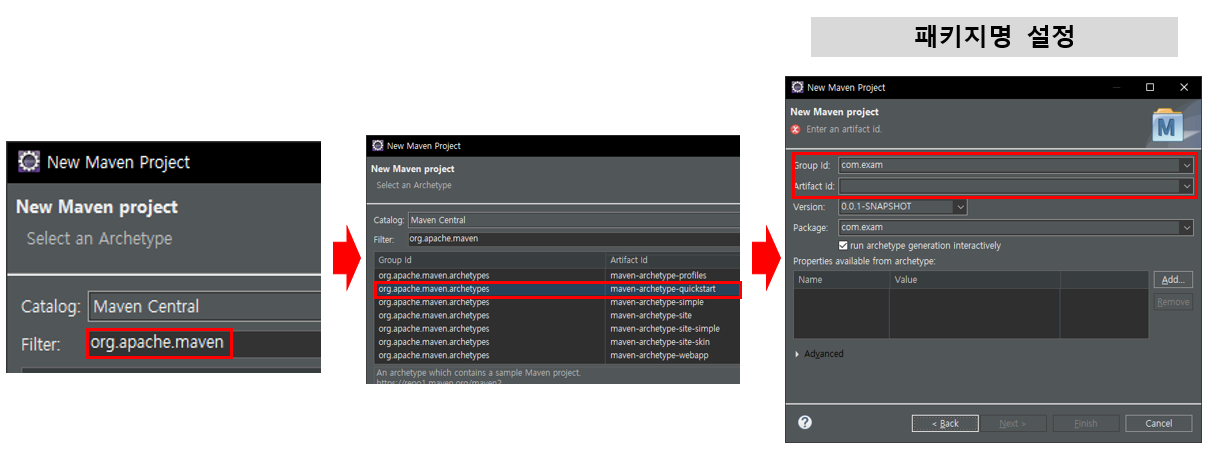Toggle run archetype generation interactively checkbox
The image size is (1210, 449).
coord(843,245)
